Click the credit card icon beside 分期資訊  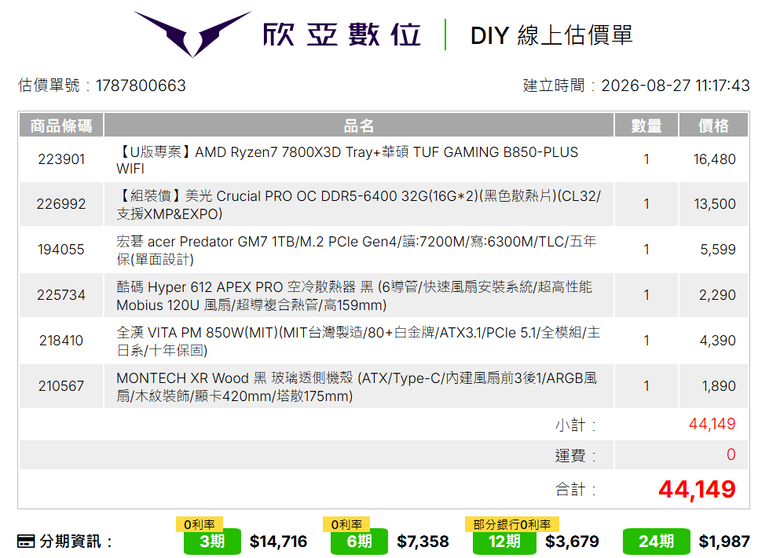26,541
